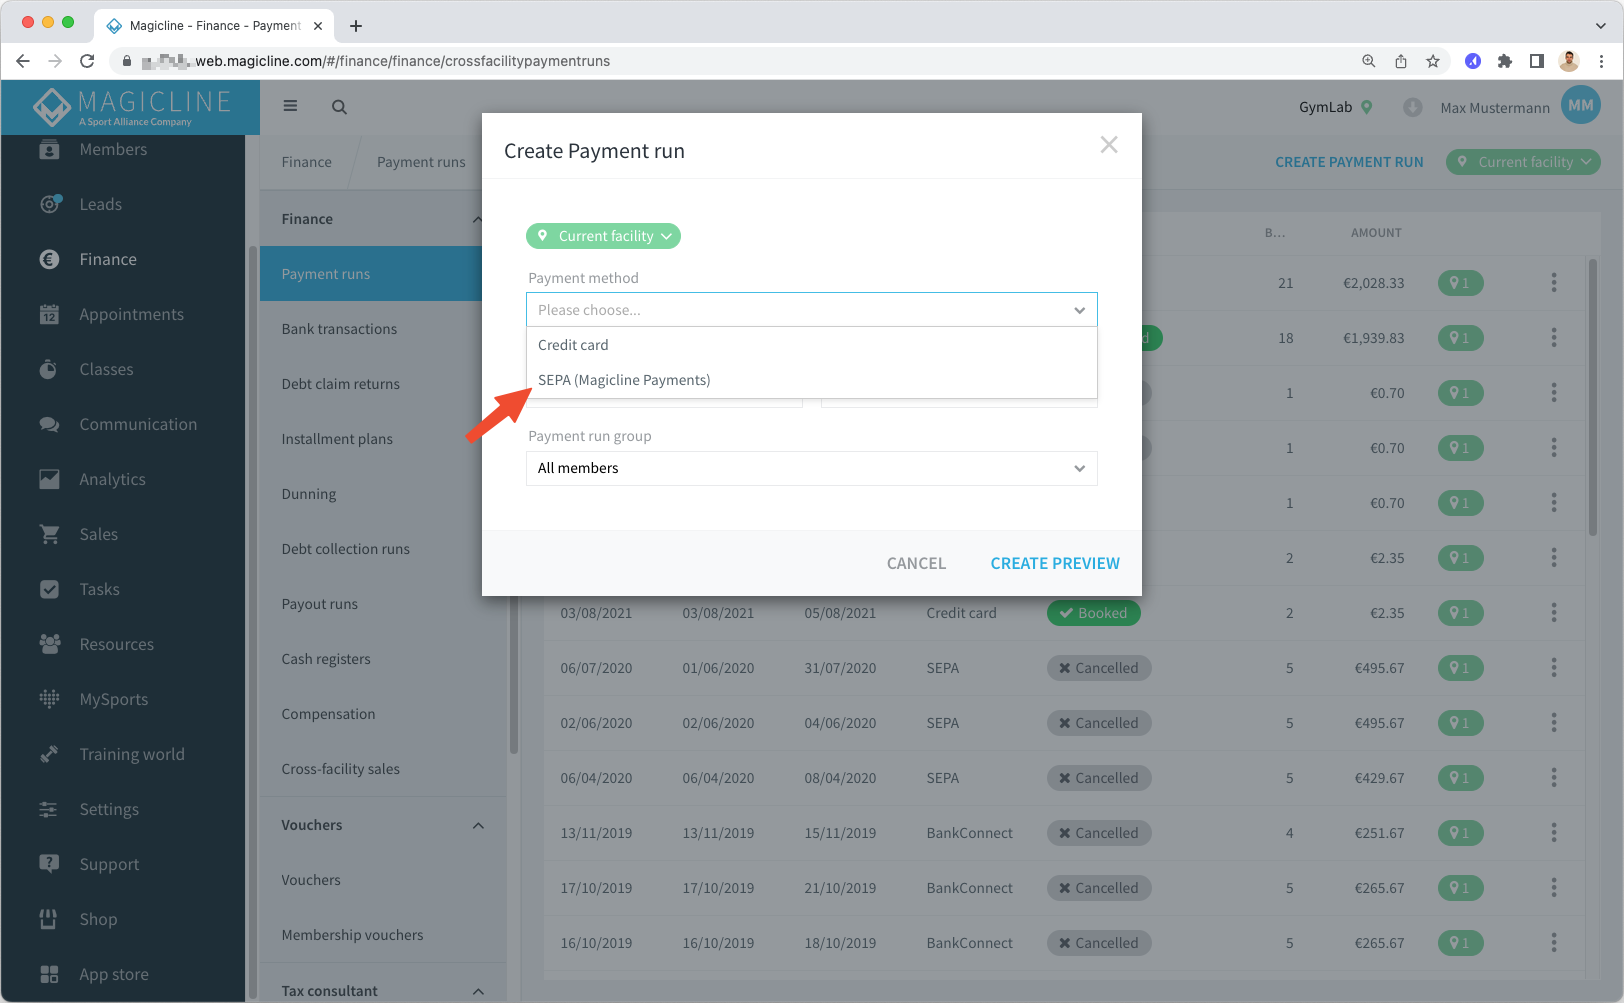Open Debt collection runs item
Viewport: 1624px width, 1003px height.
[x=345, y=549]
